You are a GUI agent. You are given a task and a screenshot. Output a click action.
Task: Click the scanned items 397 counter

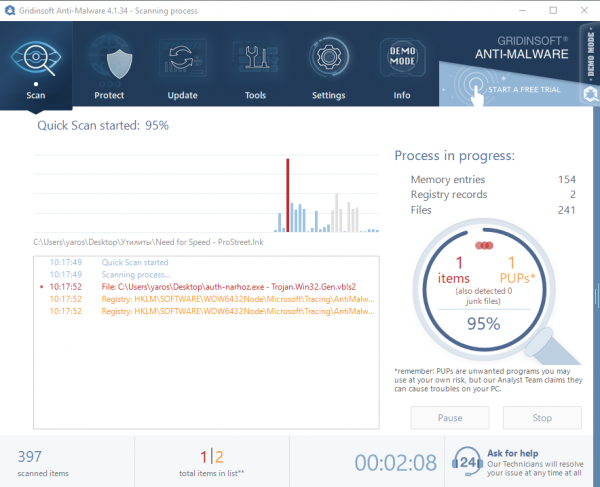click(x=43, y=463)
